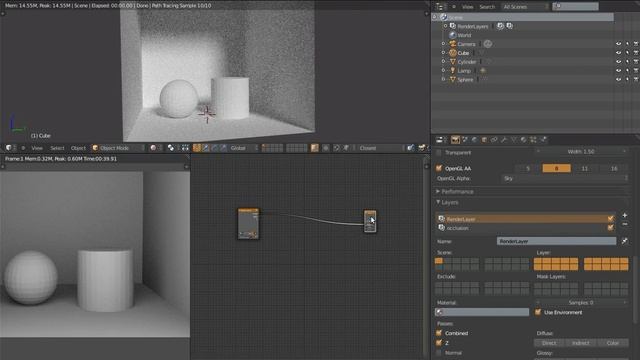
Task: Click the Width 1.50 slider field
Action: pyautogui.click(x=581, y=151)
